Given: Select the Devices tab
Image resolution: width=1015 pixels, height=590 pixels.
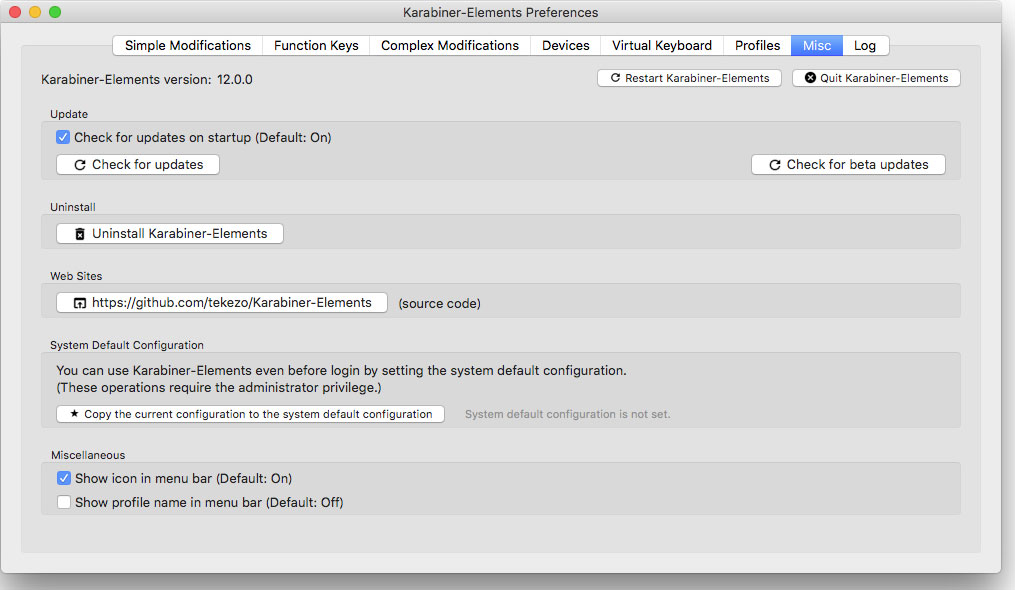Looking at the screenshot, I should pos(566,45).
